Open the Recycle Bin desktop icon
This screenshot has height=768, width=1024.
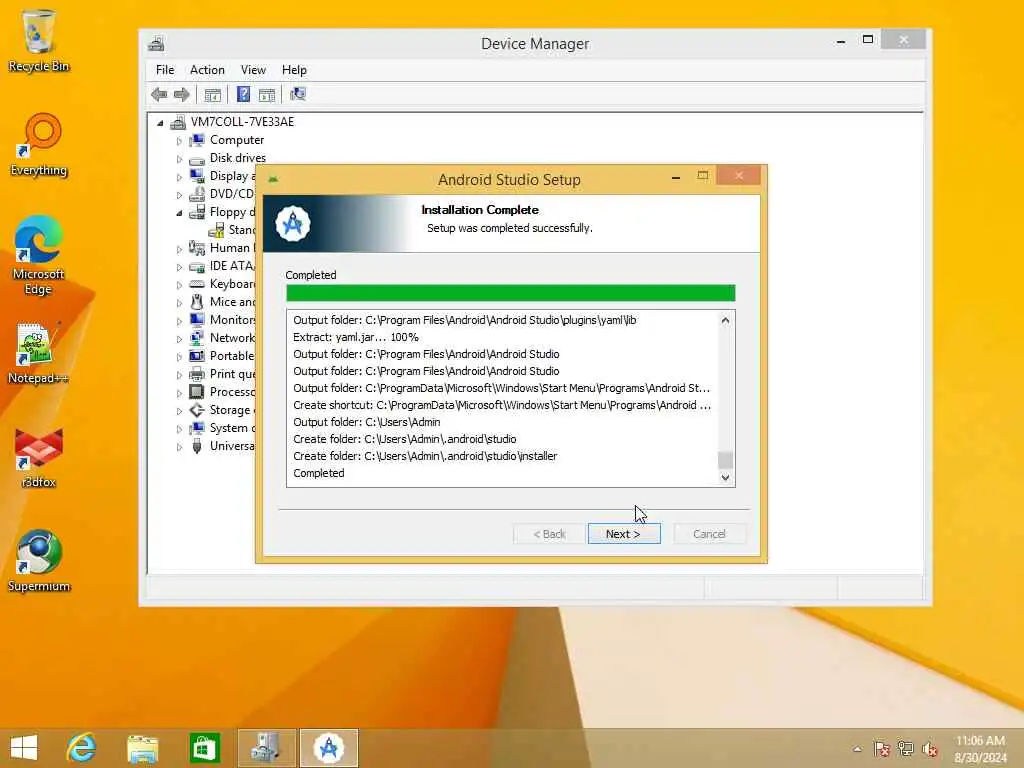pyautogui.click(x=39, y=40)
